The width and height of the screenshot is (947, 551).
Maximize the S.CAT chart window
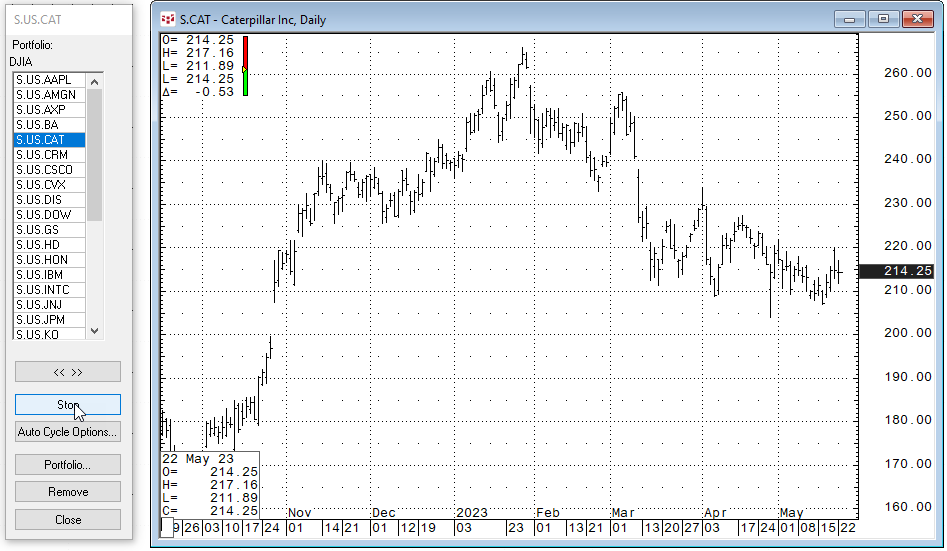(884, 19)
